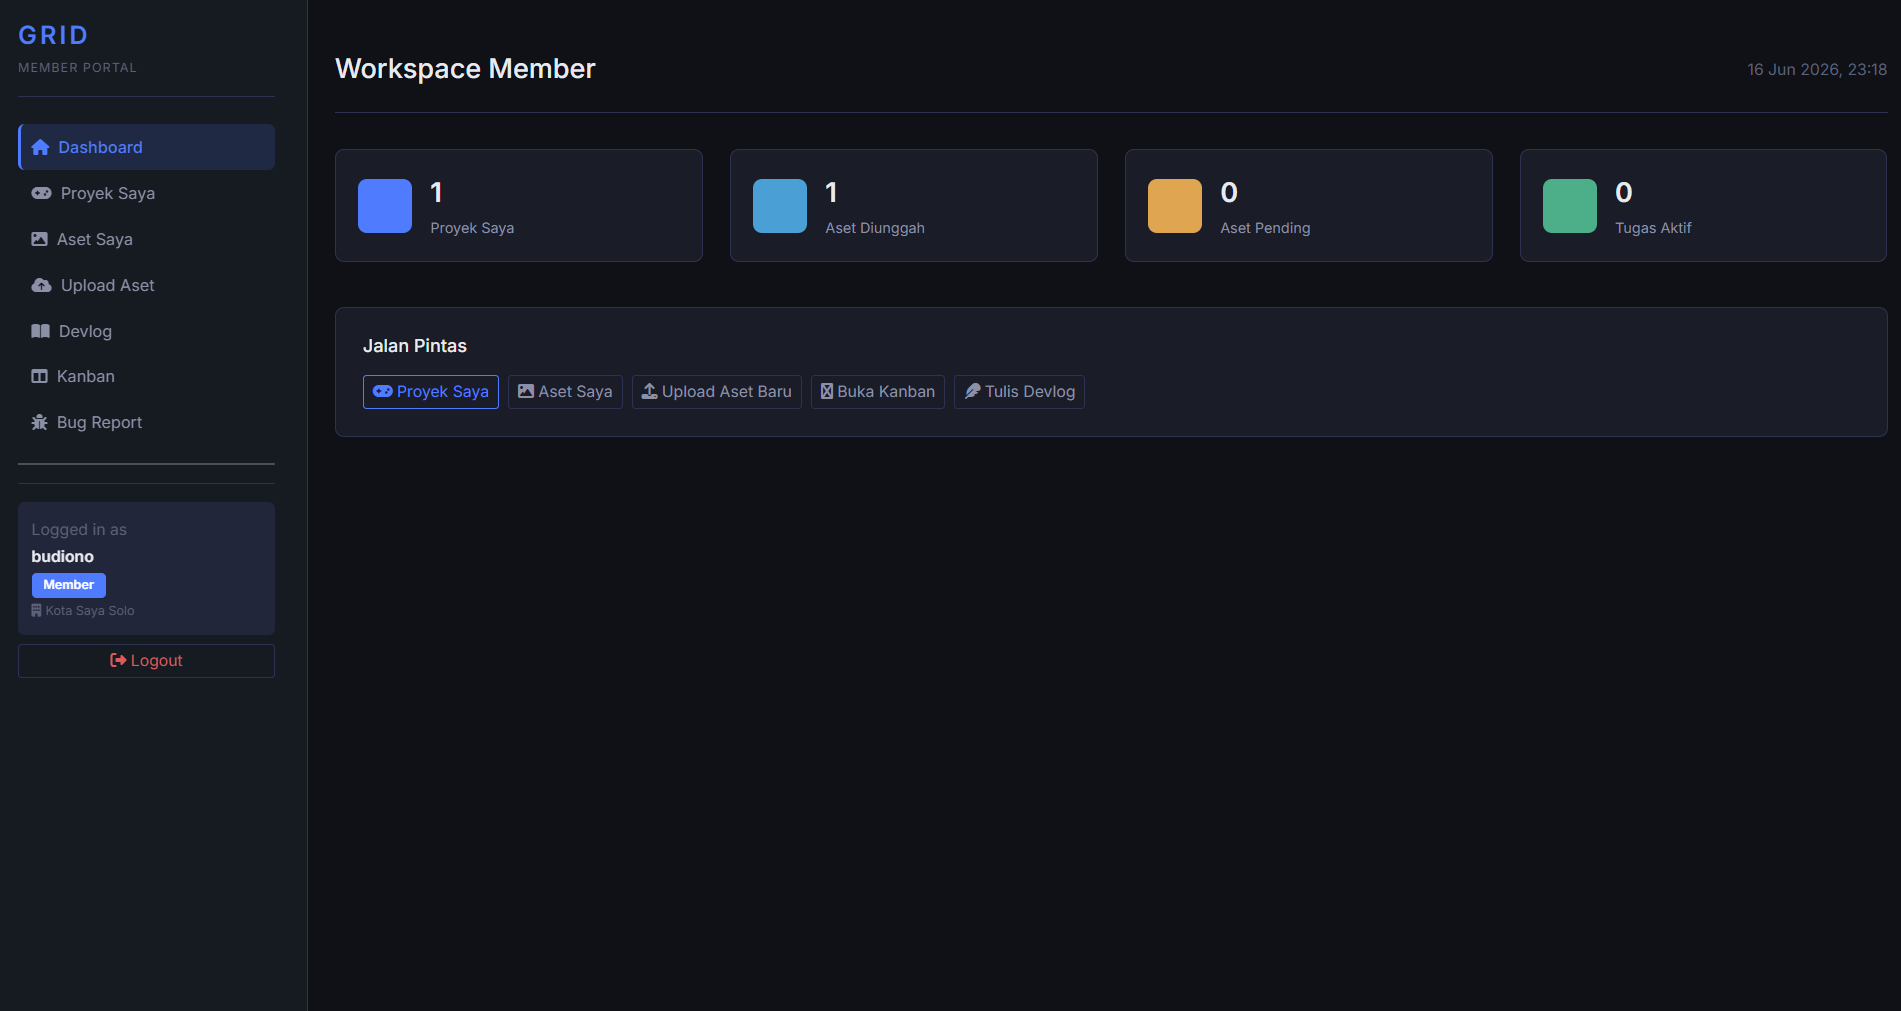Click the light blue Aset Diunggah stat icon
The height and width of the screenshot is (1011, 1901).
point(780,206)
